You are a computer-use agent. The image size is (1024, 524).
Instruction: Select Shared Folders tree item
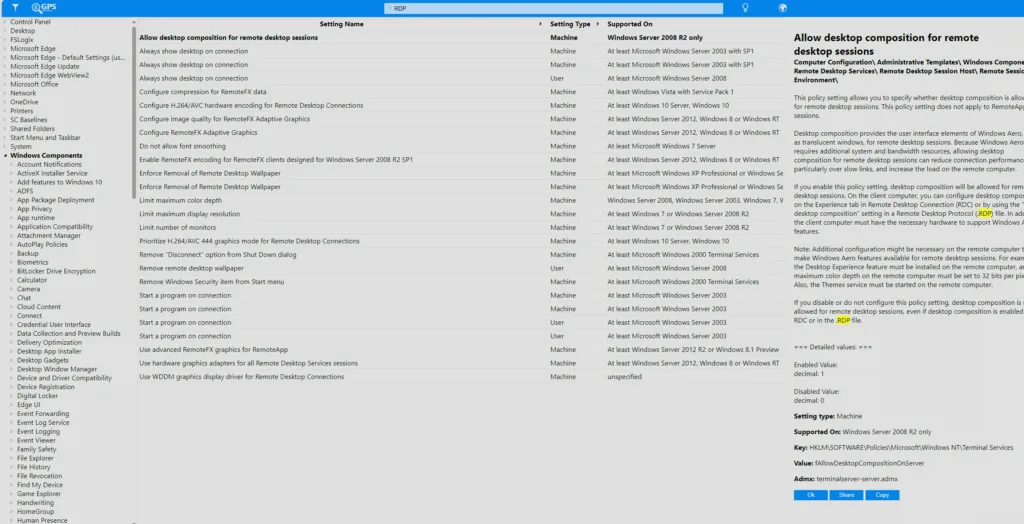[33, 129]
